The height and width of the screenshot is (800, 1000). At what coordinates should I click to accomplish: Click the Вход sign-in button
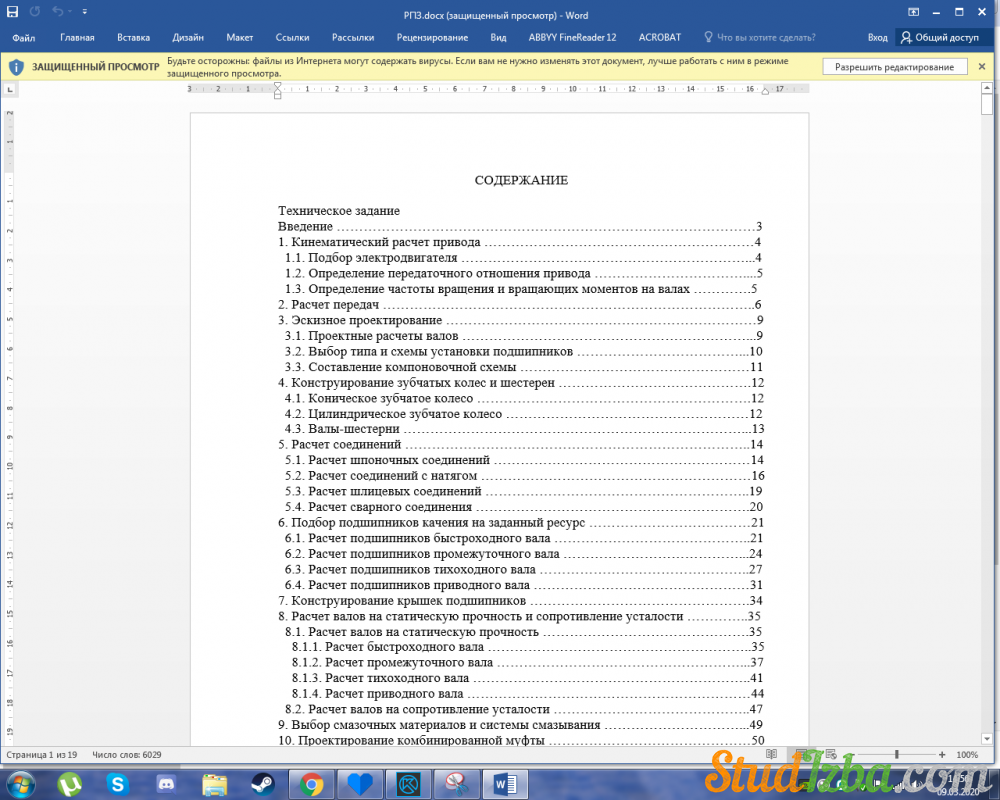coord(878,38)
